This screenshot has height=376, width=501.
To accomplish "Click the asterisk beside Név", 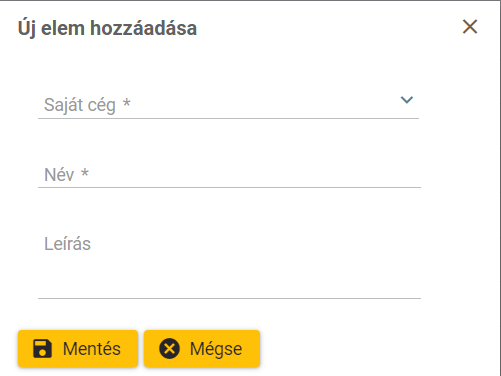I will (85, 172).
